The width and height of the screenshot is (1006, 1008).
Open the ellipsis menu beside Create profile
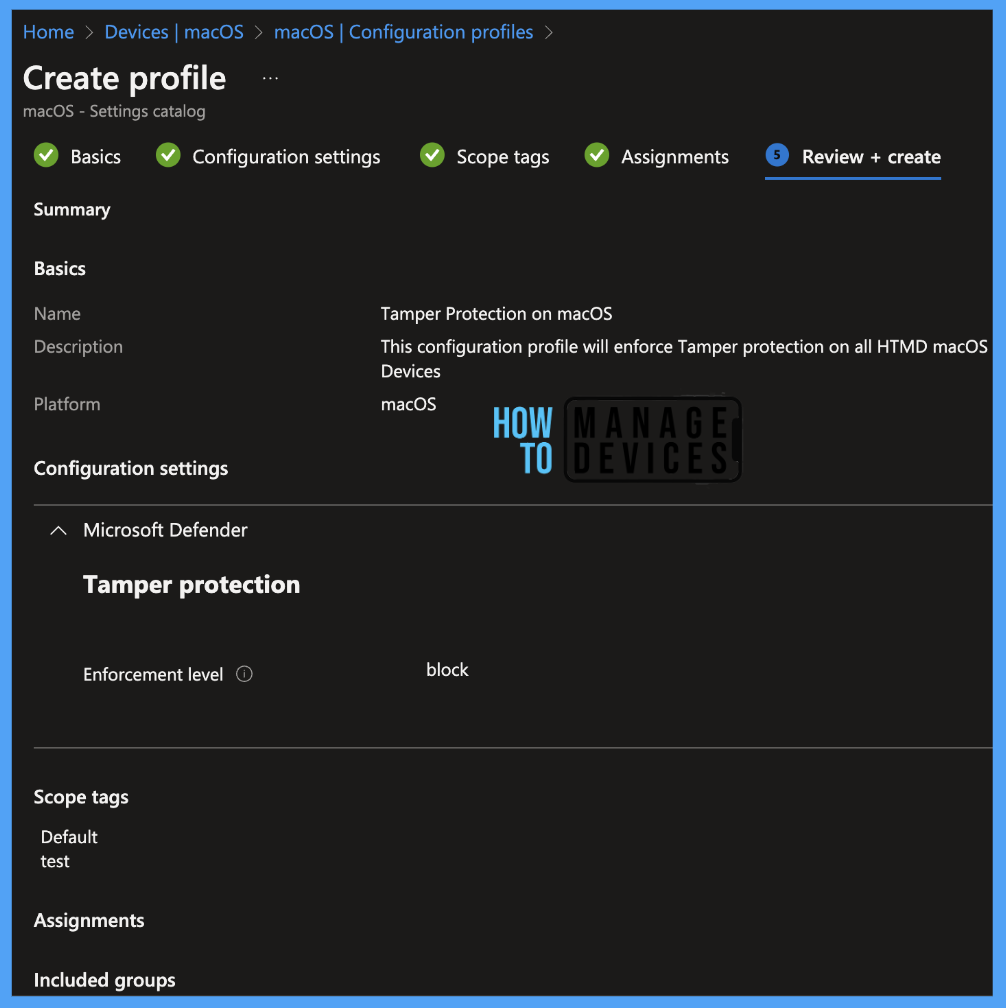tap(271, 78)
